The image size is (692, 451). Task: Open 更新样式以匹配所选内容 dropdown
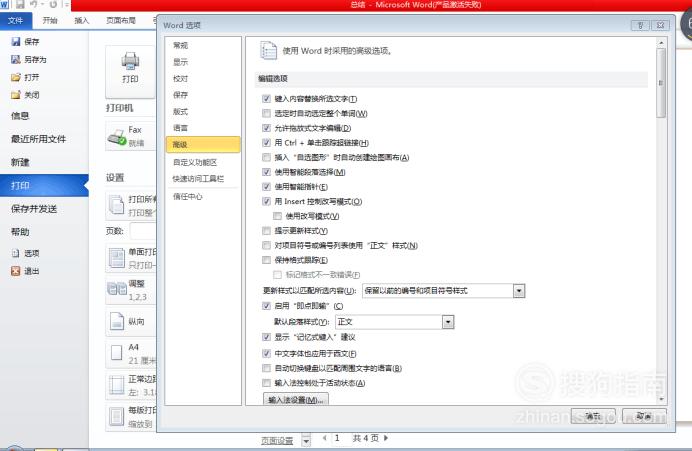[x=519, y=291]
